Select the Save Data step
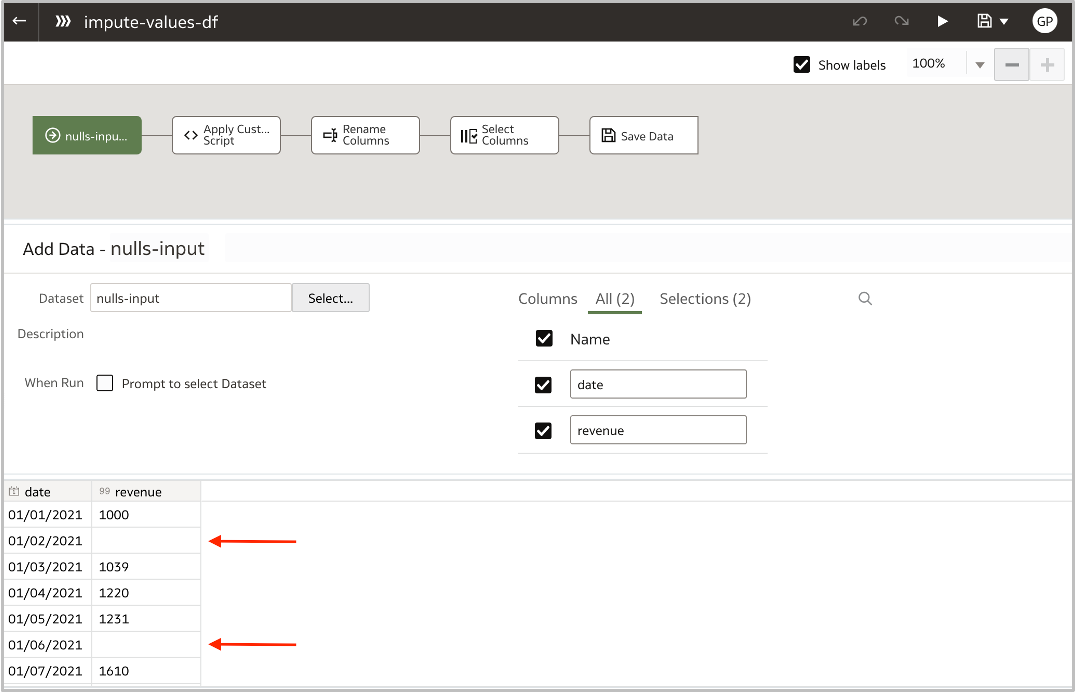Viewport: 1076px width, 692px height. [643, 135]
